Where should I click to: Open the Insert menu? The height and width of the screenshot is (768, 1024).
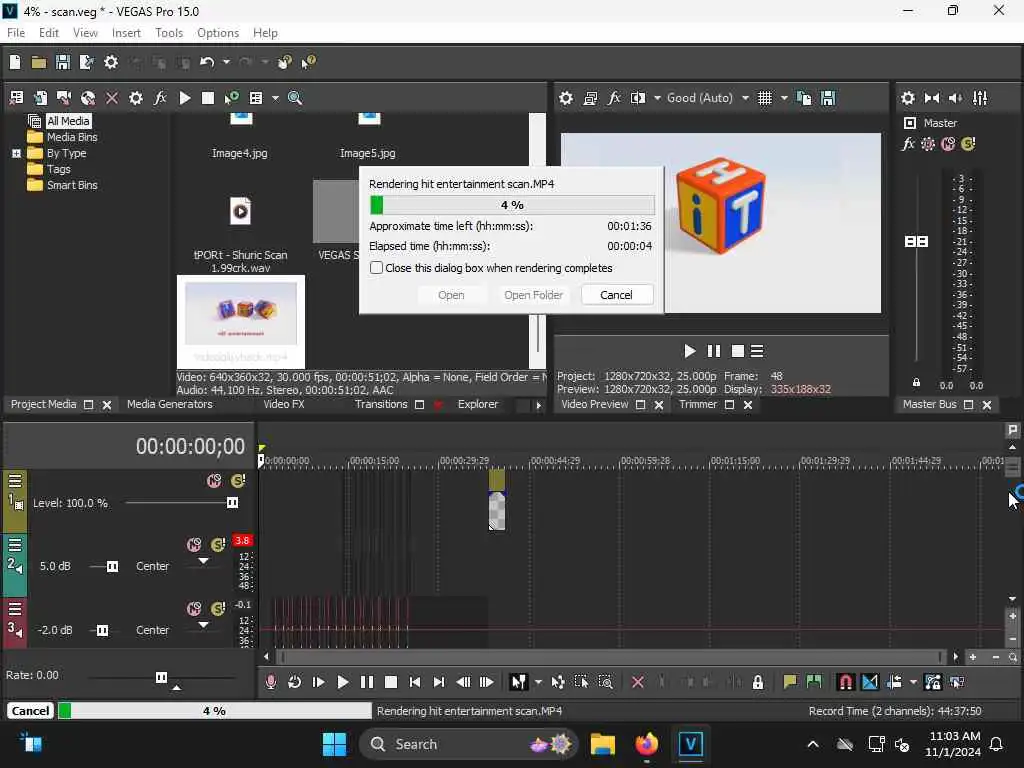[126, 33]
